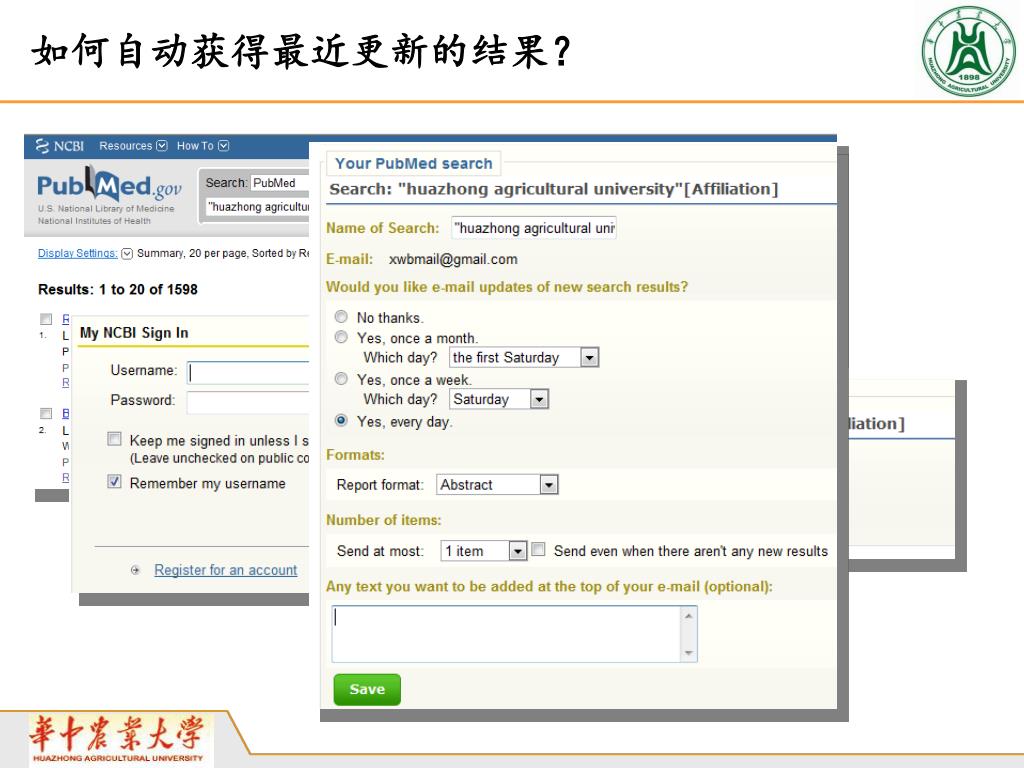Open the Send at most items dropdown
Screen dimensions: 1024x768
(x=483, y=551)
